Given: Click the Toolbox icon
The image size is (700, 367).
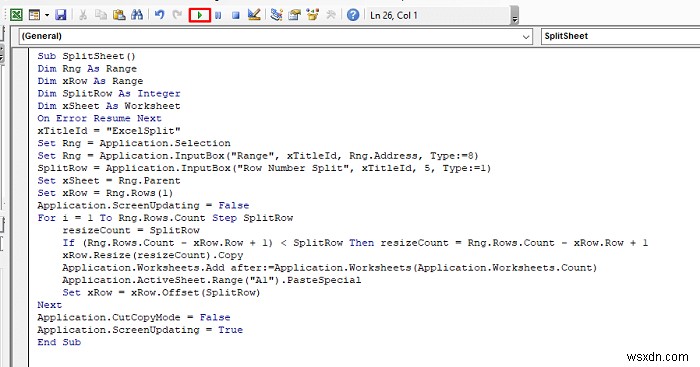Looking at the screenshot, I should click(330, 15).
